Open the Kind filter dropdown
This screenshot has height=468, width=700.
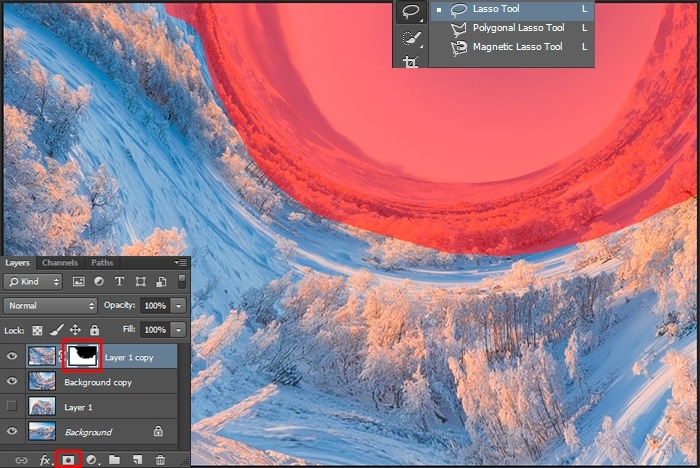(x=34, y=282)
